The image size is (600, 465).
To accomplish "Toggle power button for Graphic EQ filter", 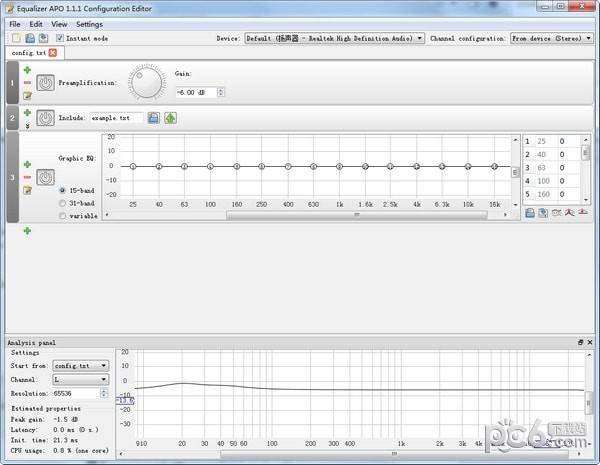I will [x=45, y=177].
